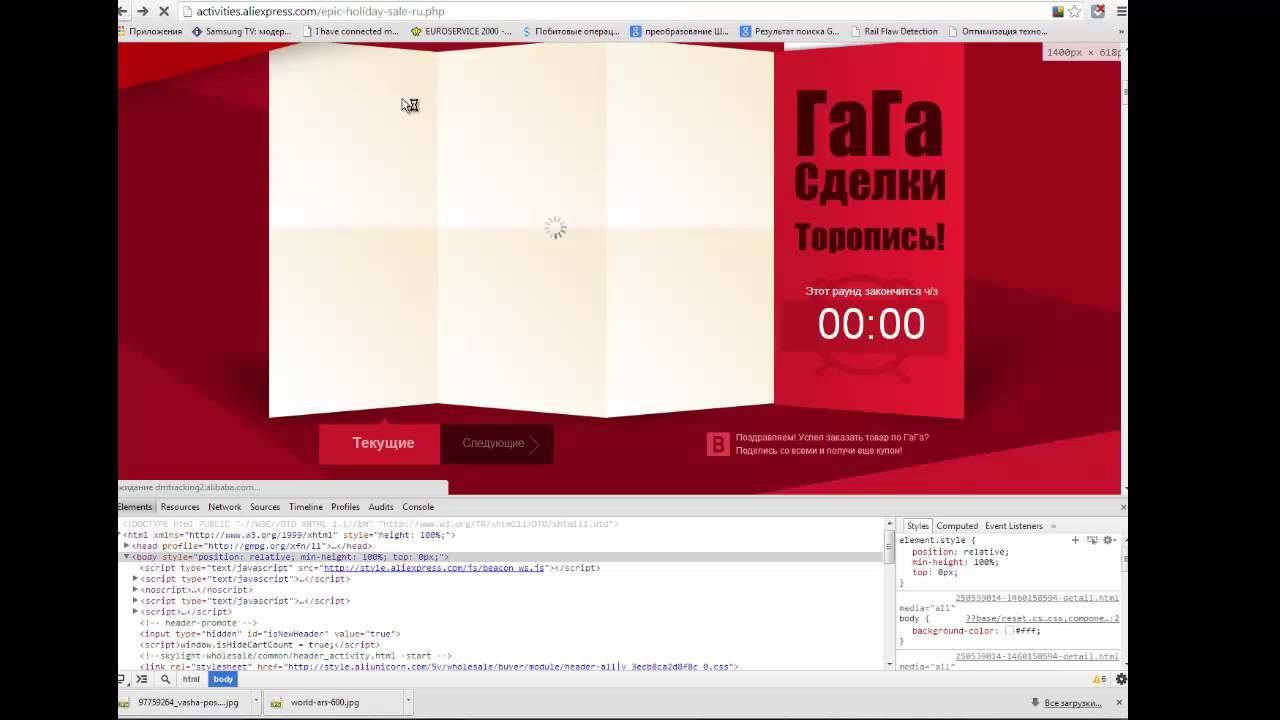Switch to the Computed styles tab
1280x720 pixels.
(957, 526)
